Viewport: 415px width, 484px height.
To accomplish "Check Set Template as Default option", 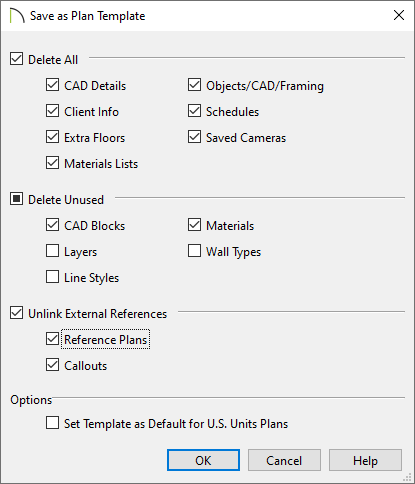I will coord(53,423).
